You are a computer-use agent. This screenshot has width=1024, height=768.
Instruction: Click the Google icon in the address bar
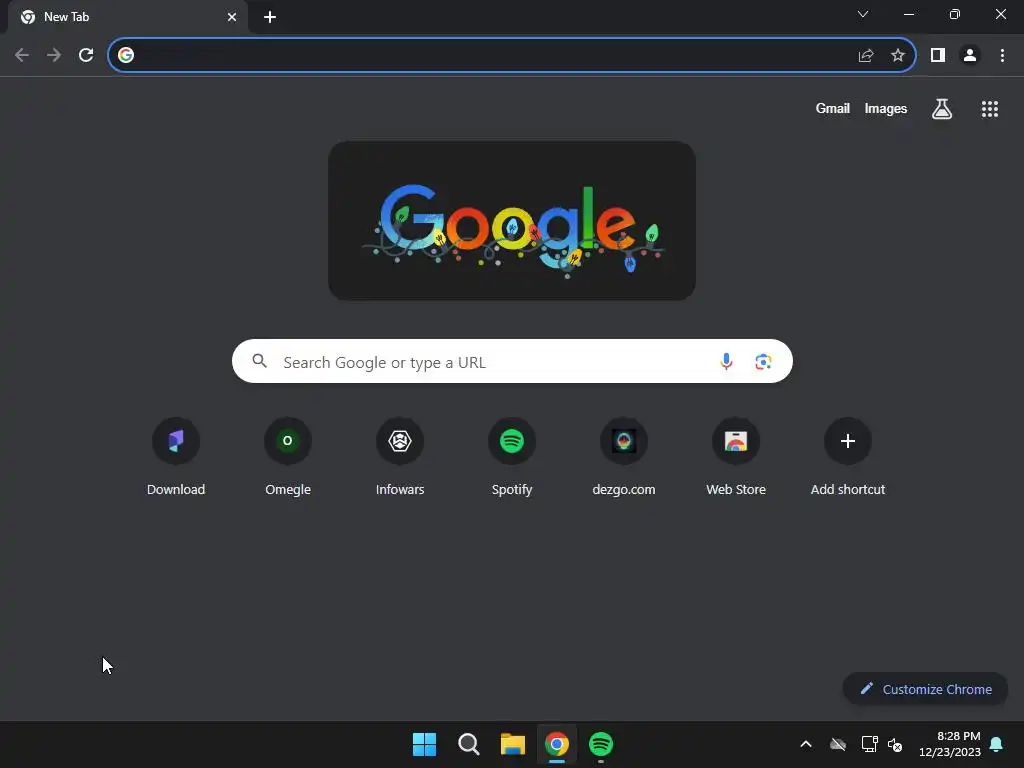coord(126,55)
